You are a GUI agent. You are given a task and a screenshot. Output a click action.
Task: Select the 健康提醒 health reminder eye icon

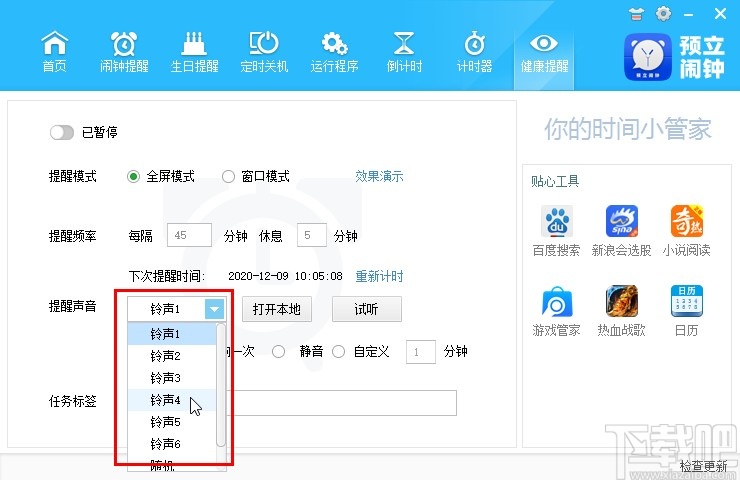(544, 44)
